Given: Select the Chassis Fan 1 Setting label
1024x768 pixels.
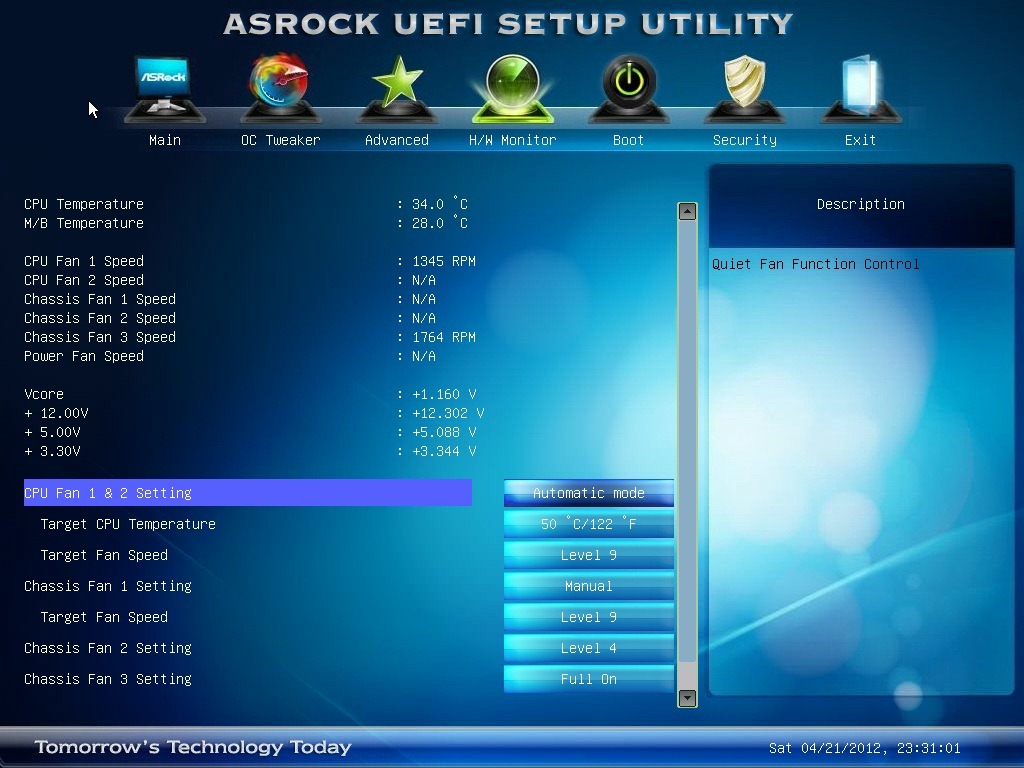Looking at the screenshot, I should [108, 586].
